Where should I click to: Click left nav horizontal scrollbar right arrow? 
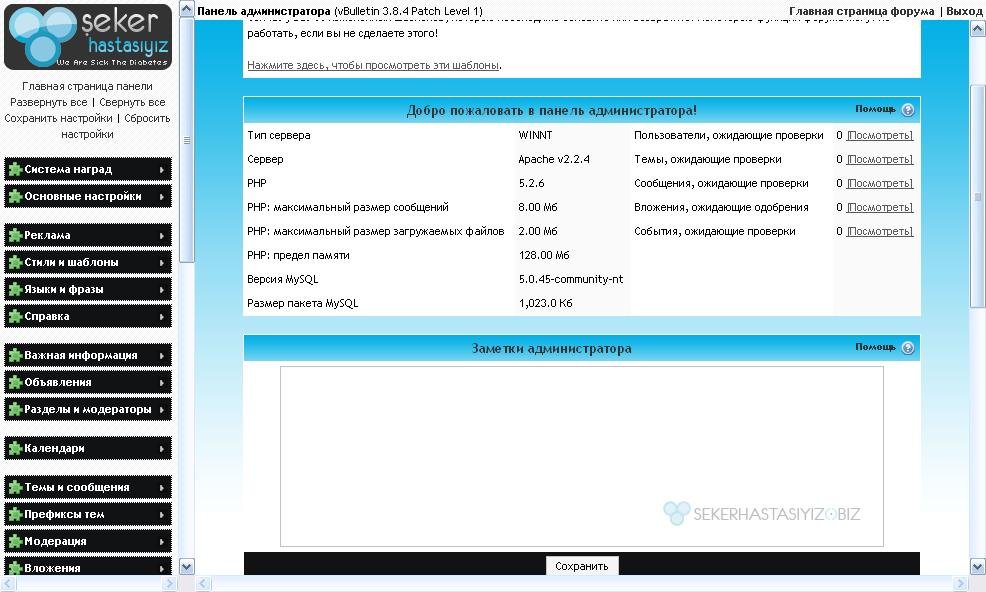pos(169,584)
